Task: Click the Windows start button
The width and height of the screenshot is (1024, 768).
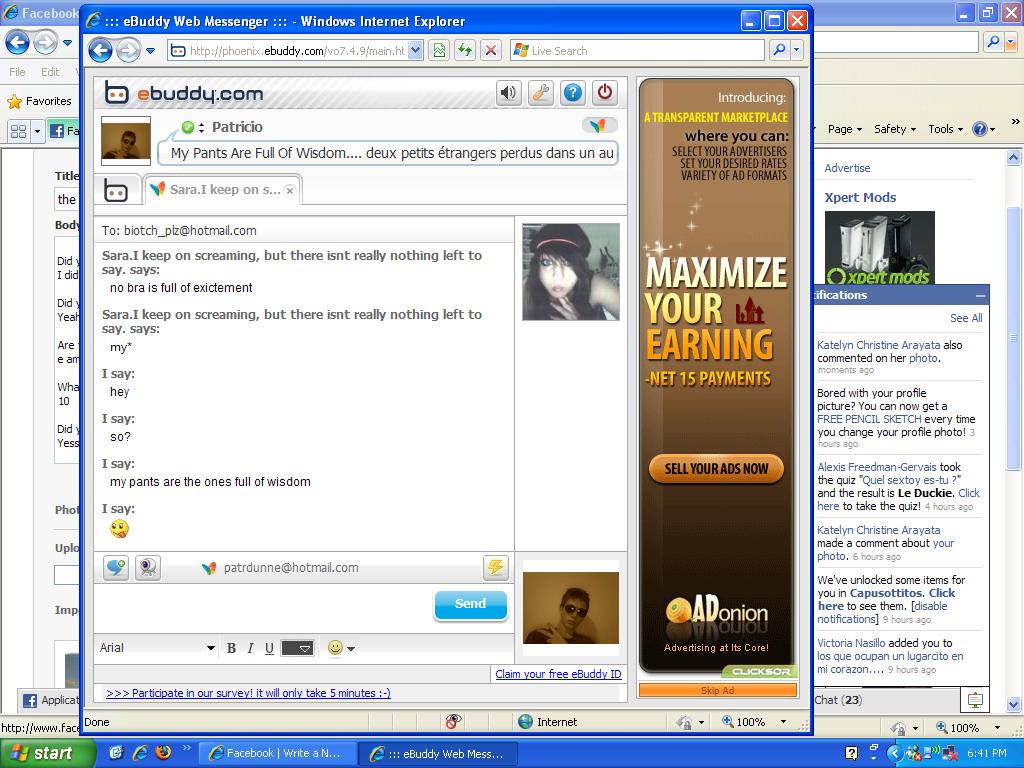Action: point(48,754)
